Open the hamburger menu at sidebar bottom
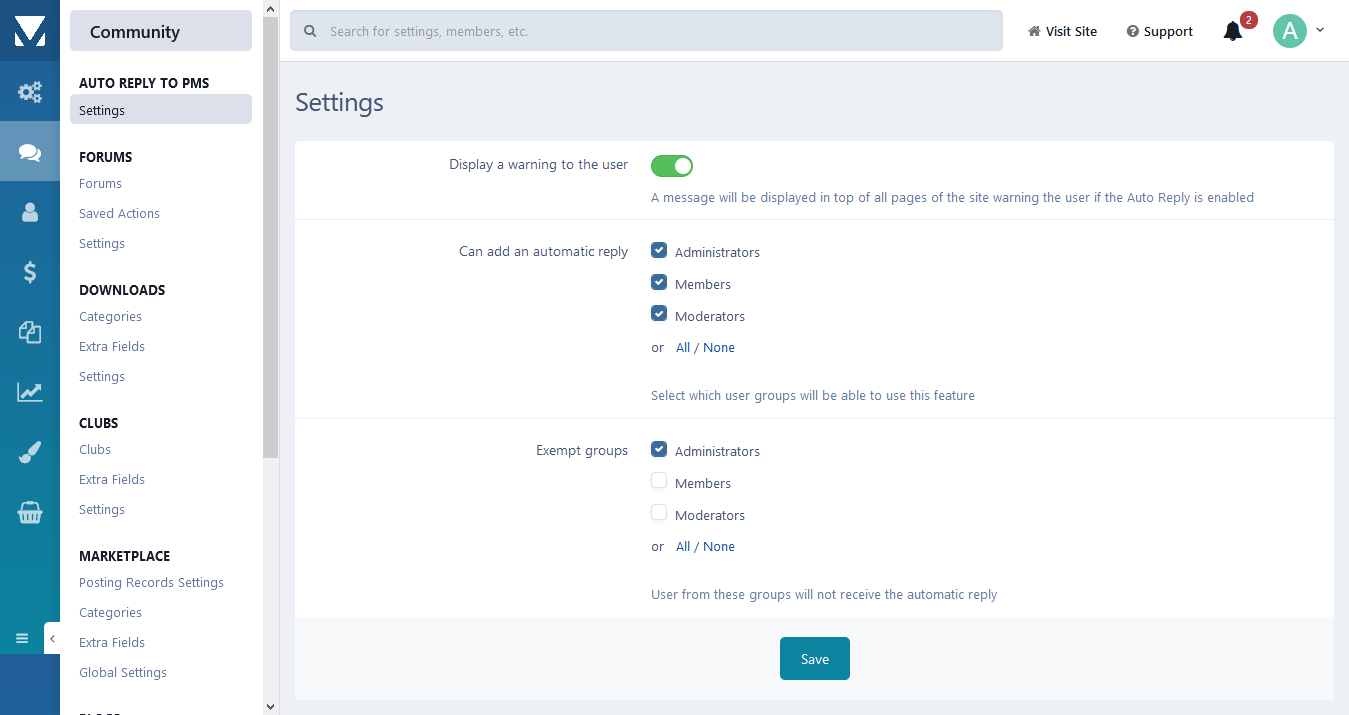The image size is (1349, 715). pos(22,638)
